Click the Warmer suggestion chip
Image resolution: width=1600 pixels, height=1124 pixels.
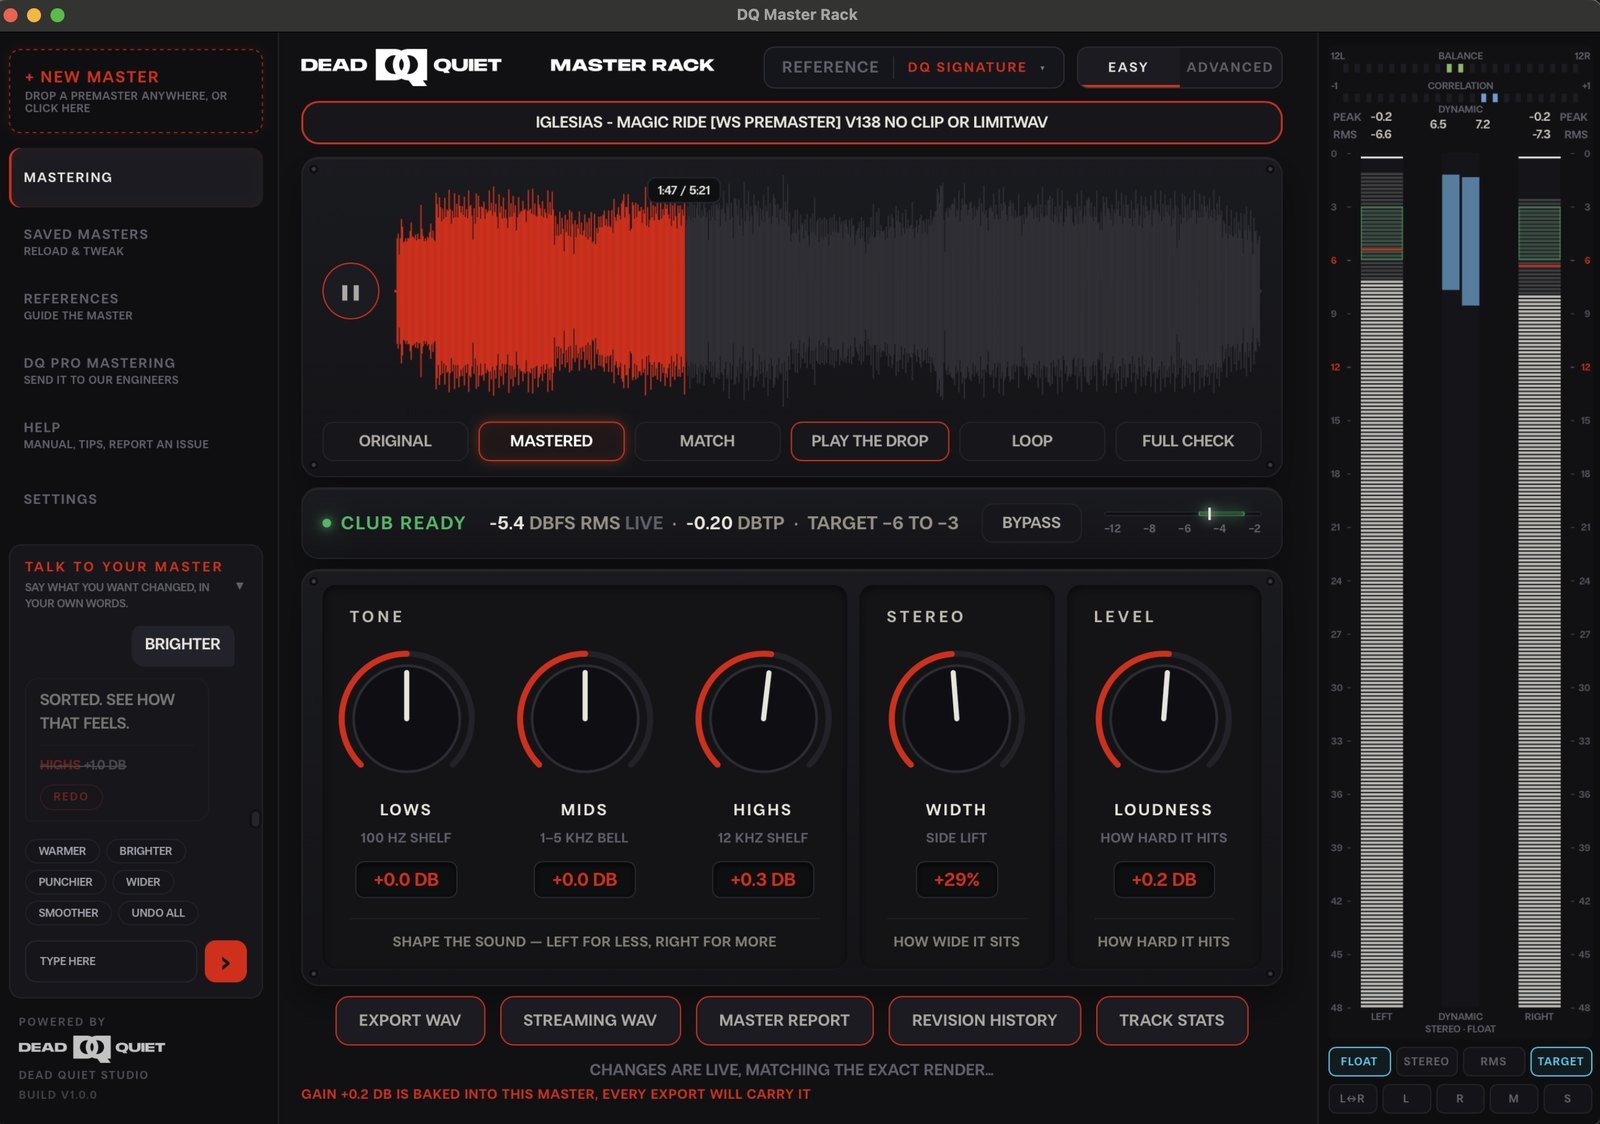(62, 852)
